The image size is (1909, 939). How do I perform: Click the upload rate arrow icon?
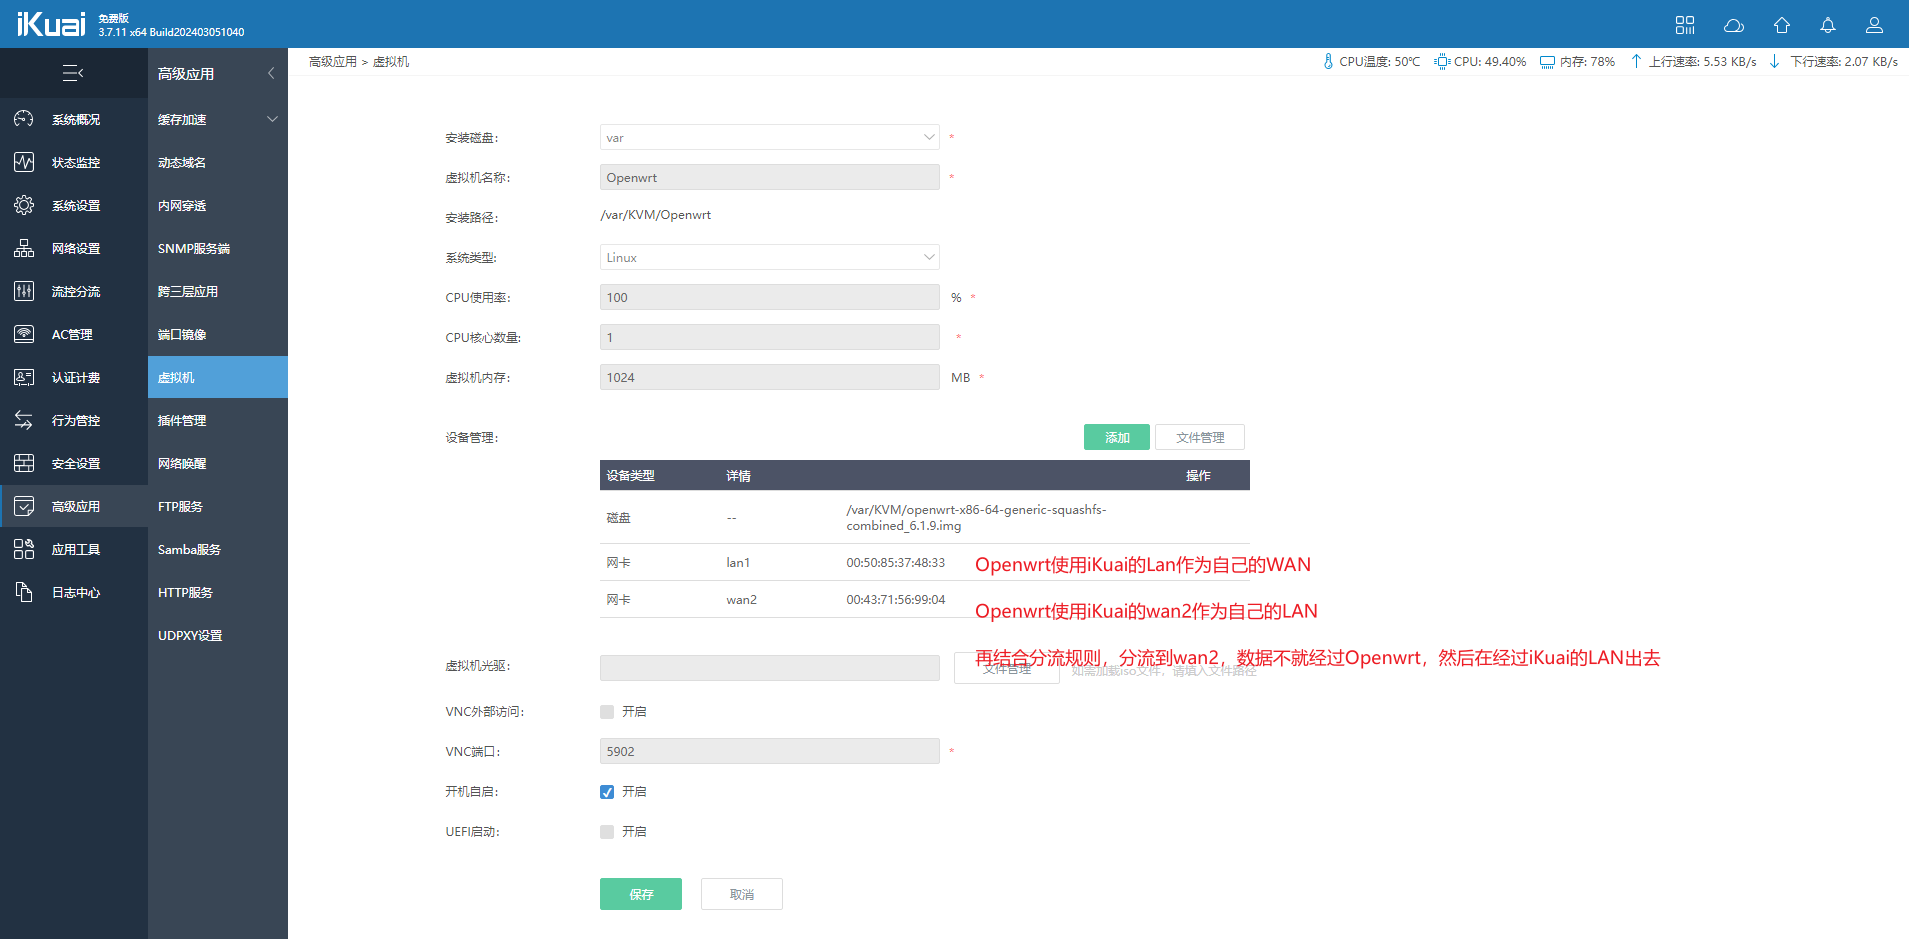(1636, 61)
